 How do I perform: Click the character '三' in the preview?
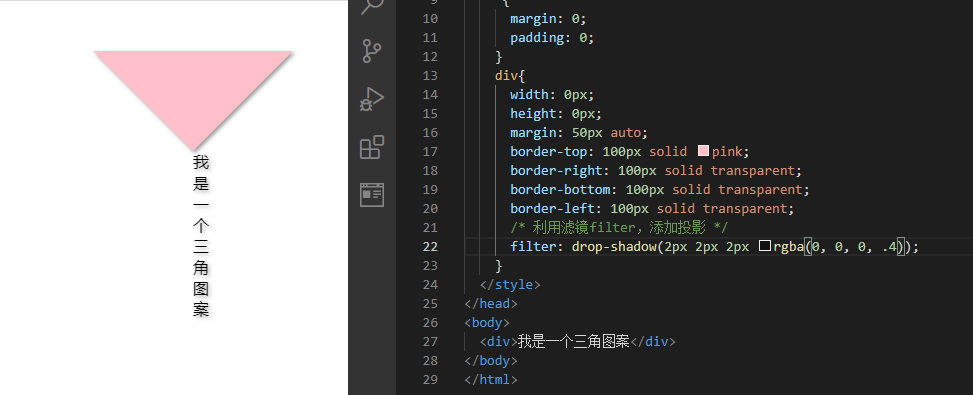pos(201,247)
